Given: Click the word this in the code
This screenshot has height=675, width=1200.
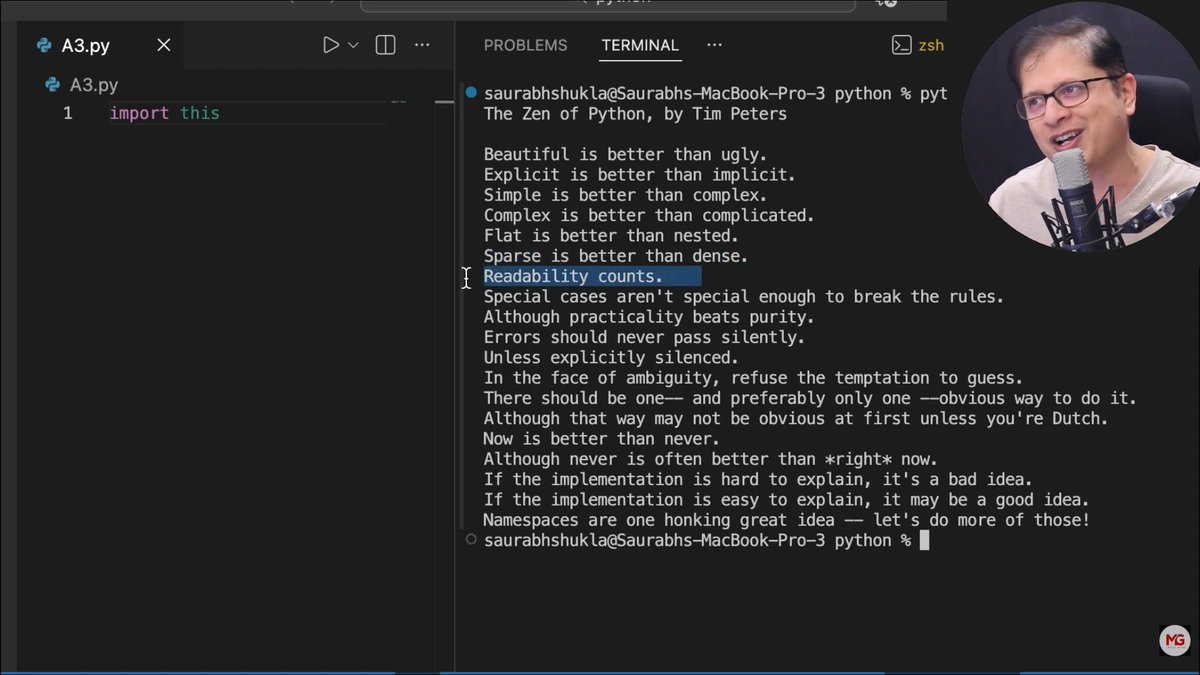Looking at the screenshot, I should point(200,113).
